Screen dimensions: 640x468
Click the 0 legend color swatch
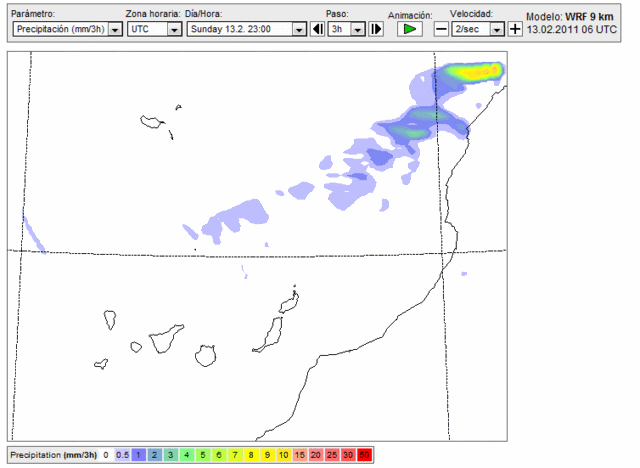[x=106, y=455]
